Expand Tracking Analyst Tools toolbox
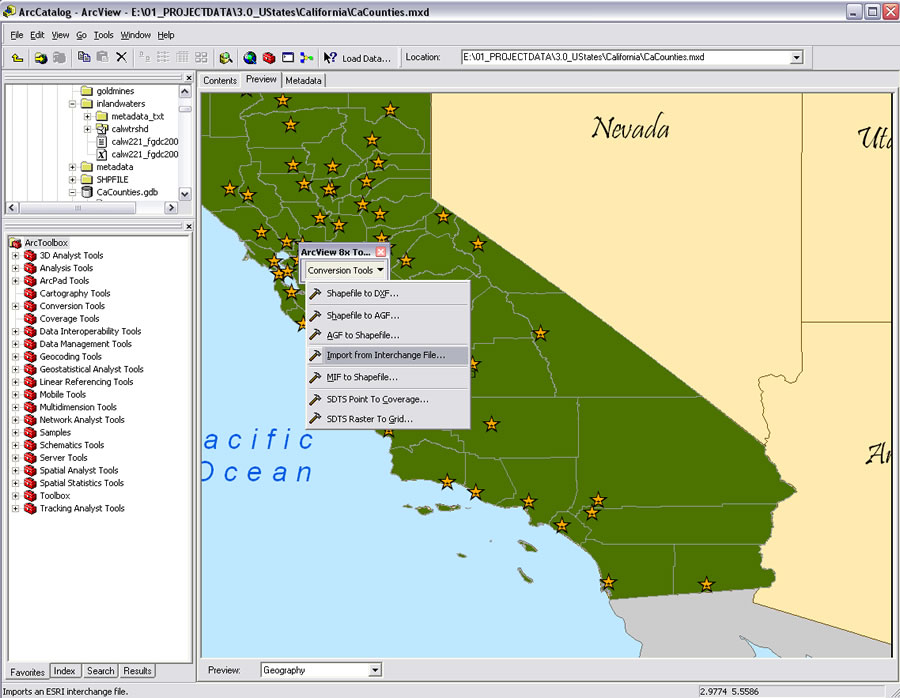The image size is (900, 698). point(15,508)
